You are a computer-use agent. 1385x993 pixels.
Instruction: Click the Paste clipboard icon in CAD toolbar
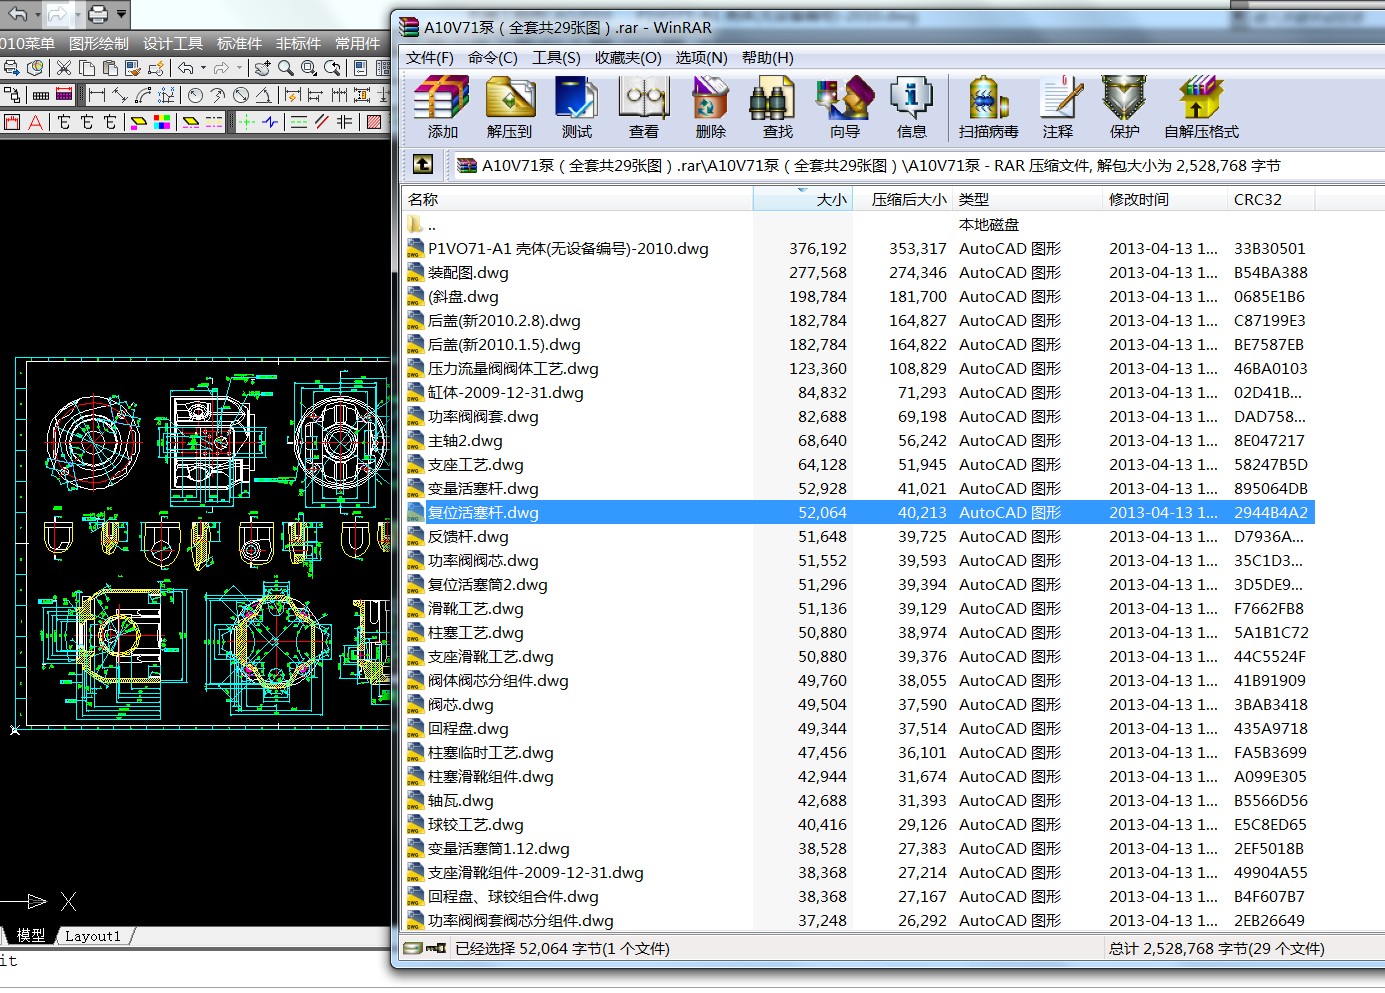tap(110, 68)
